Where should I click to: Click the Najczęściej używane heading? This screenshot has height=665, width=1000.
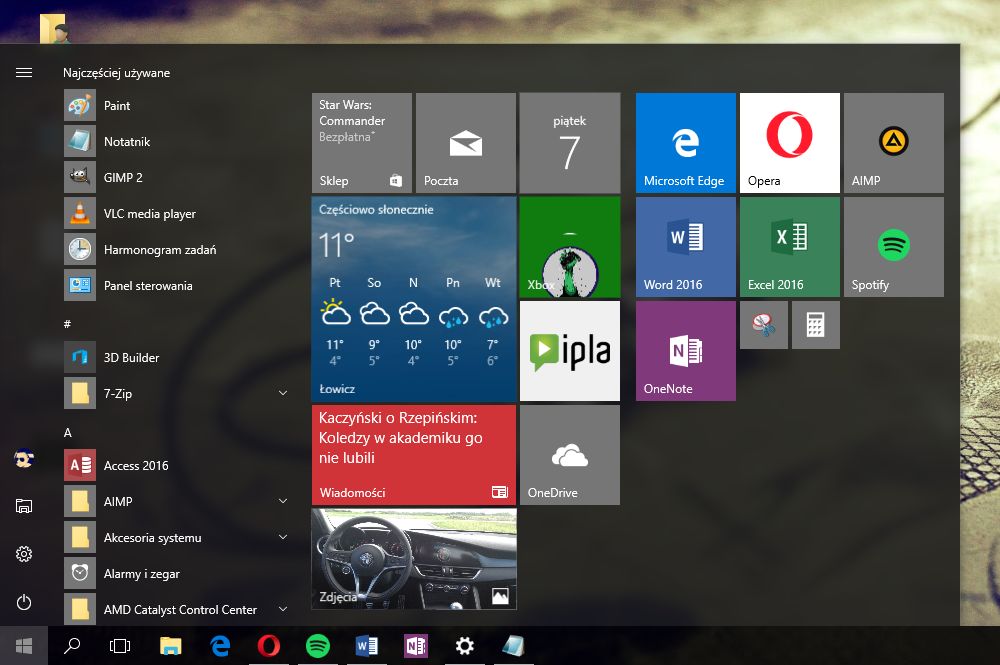[116, 73]
